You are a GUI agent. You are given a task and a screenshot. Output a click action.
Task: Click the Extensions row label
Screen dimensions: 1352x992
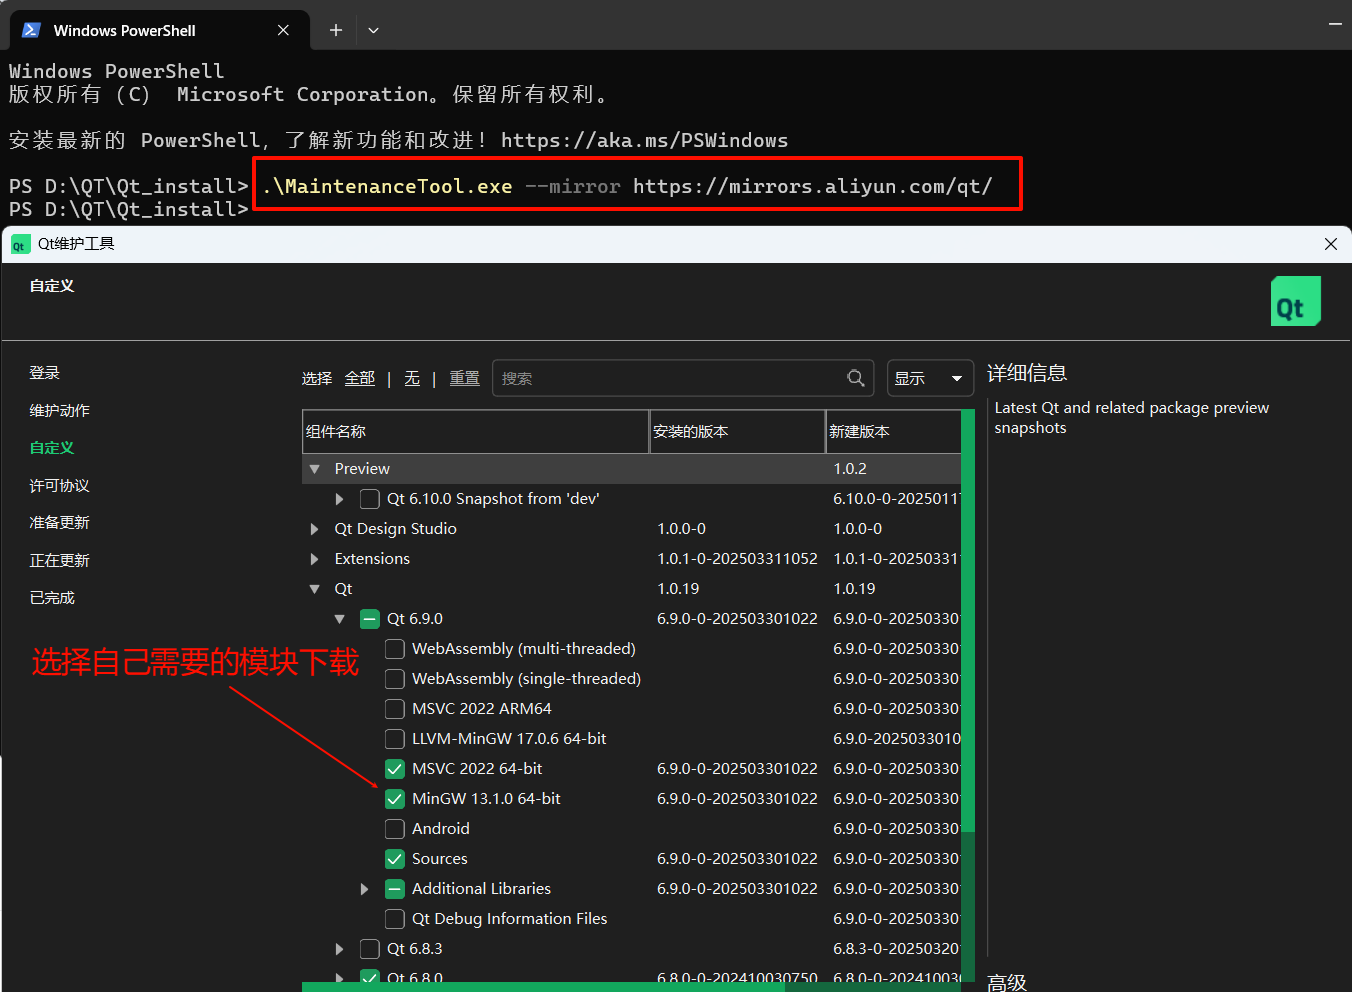click(372, 559)
